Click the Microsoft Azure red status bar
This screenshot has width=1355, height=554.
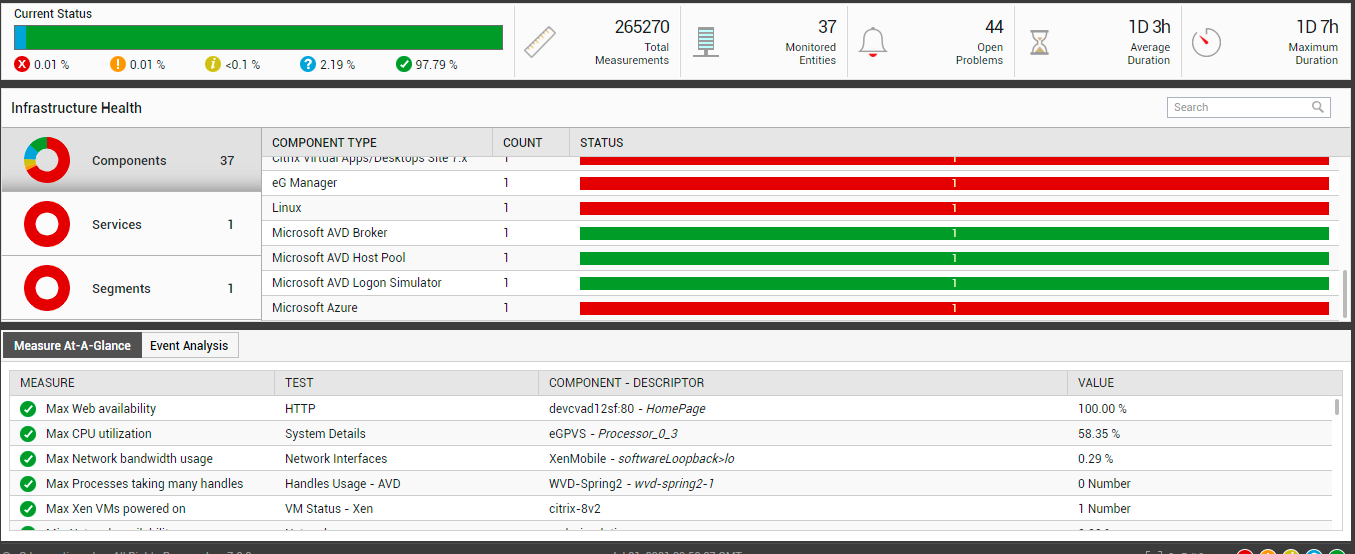click(x=954, y=308)
